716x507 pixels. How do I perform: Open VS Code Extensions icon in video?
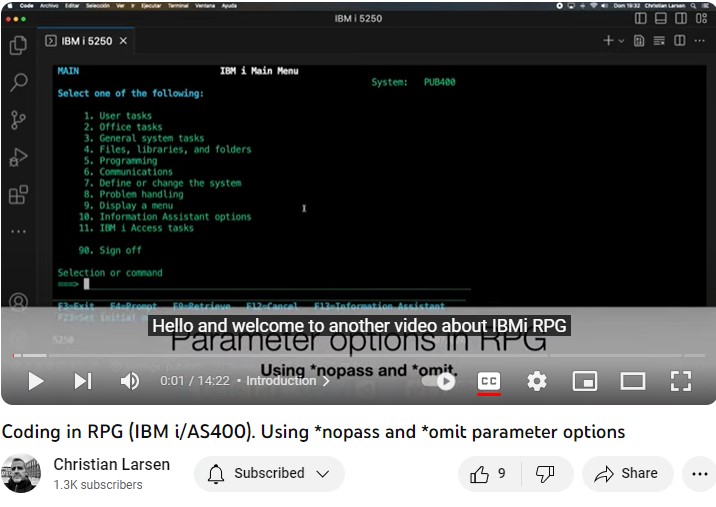click(18, 195)
